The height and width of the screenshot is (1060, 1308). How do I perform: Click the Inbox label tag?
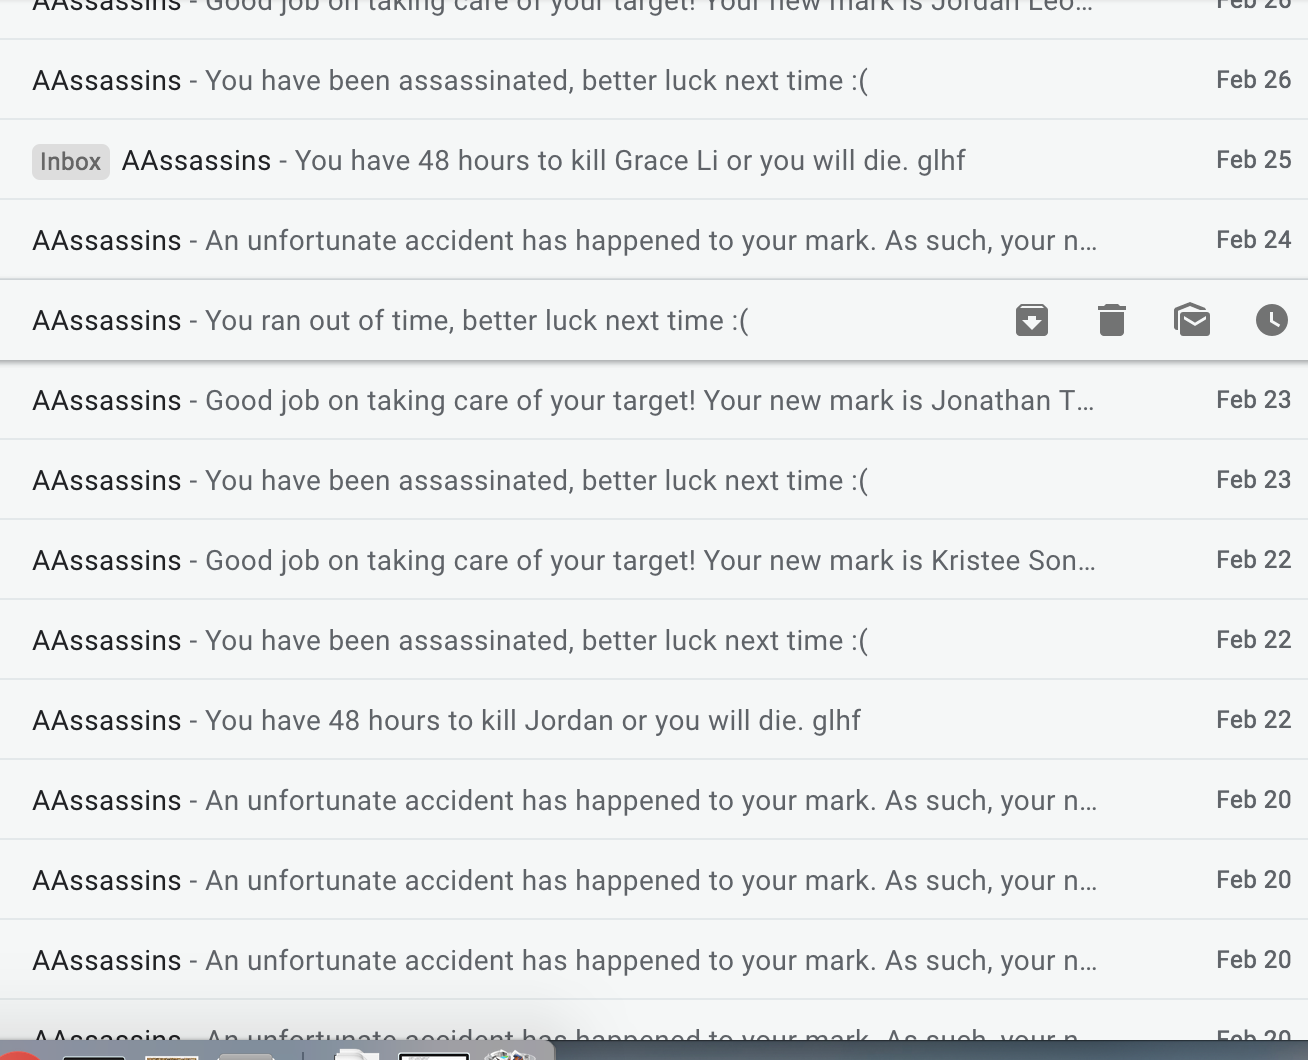coord(71,161)
